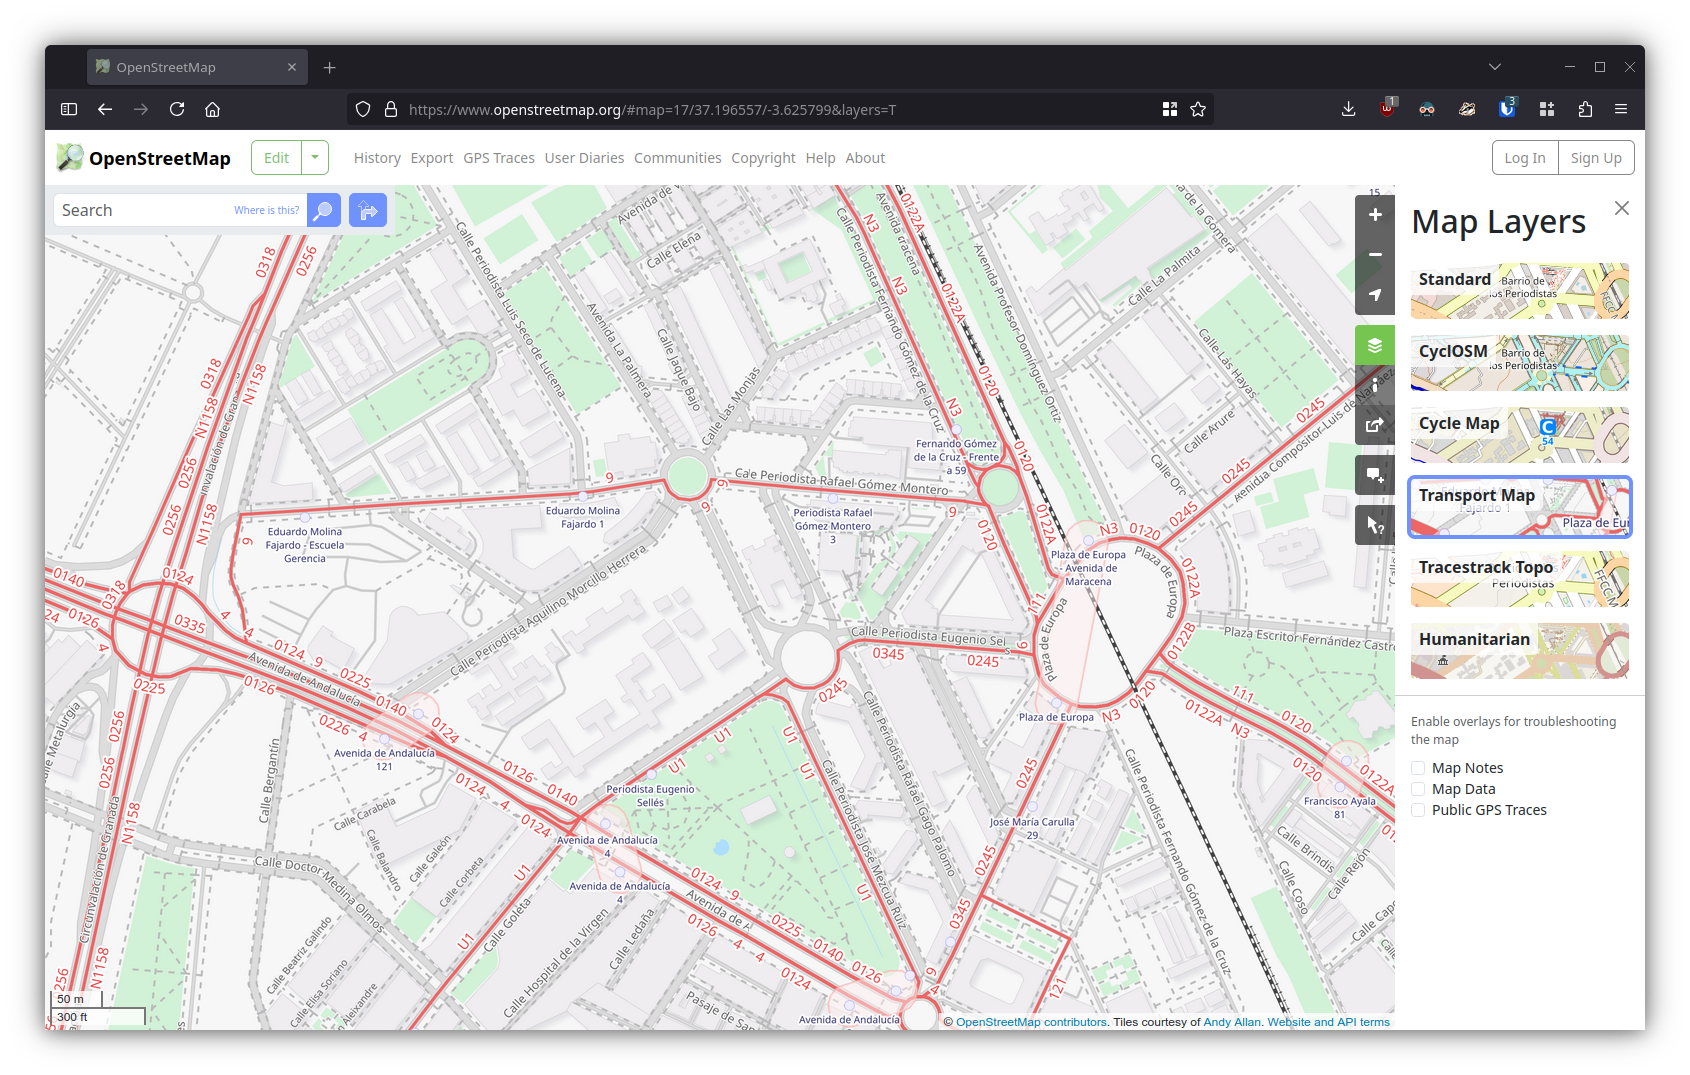Open the QR code icon in address bar

(x=1170, y=109)
